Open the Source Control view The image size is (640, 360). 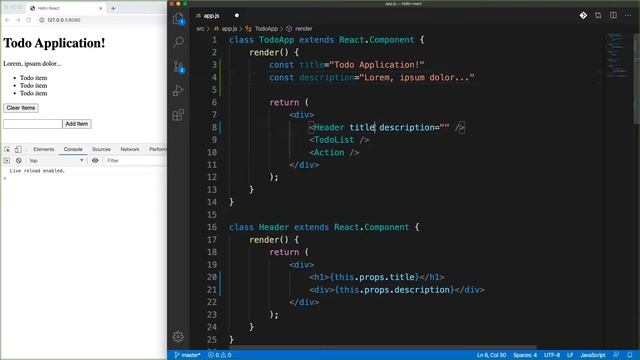(178, 67)
